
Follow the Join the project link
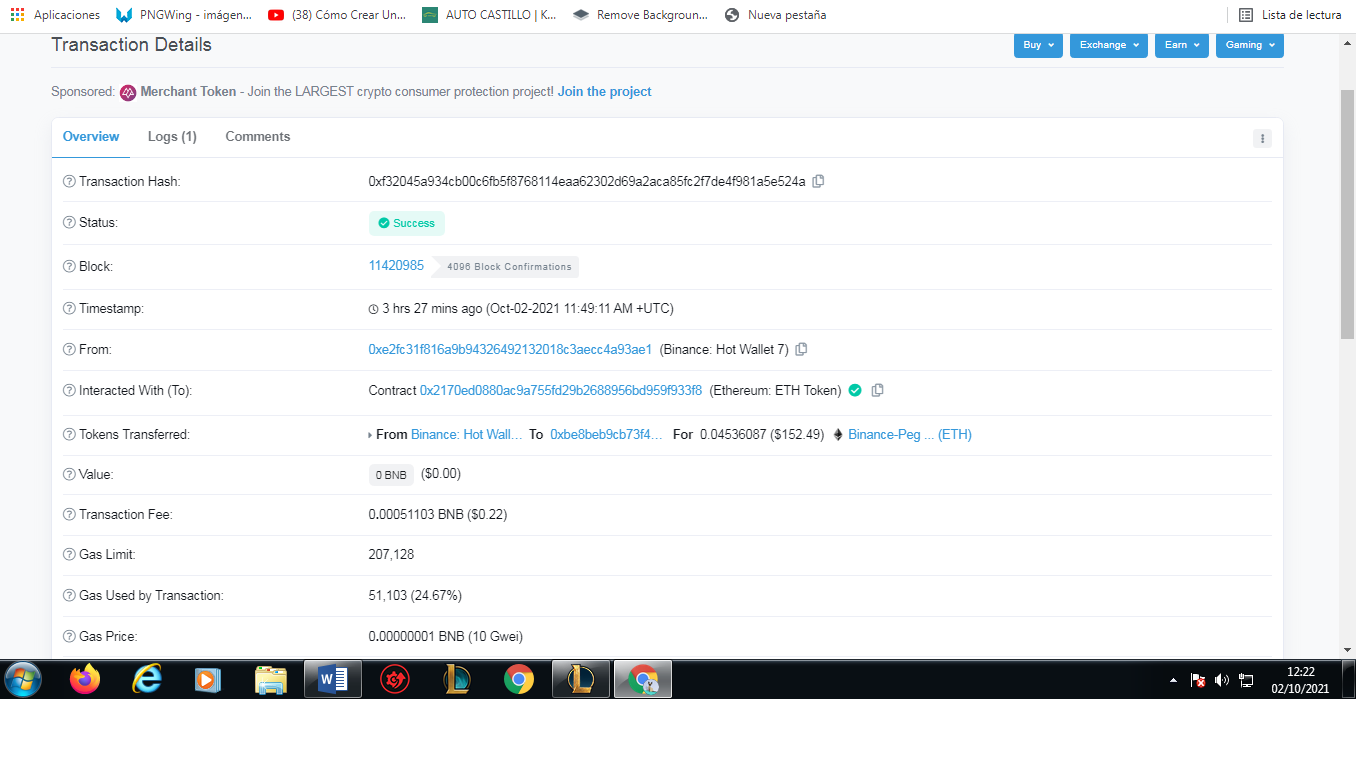pos(605,92)
